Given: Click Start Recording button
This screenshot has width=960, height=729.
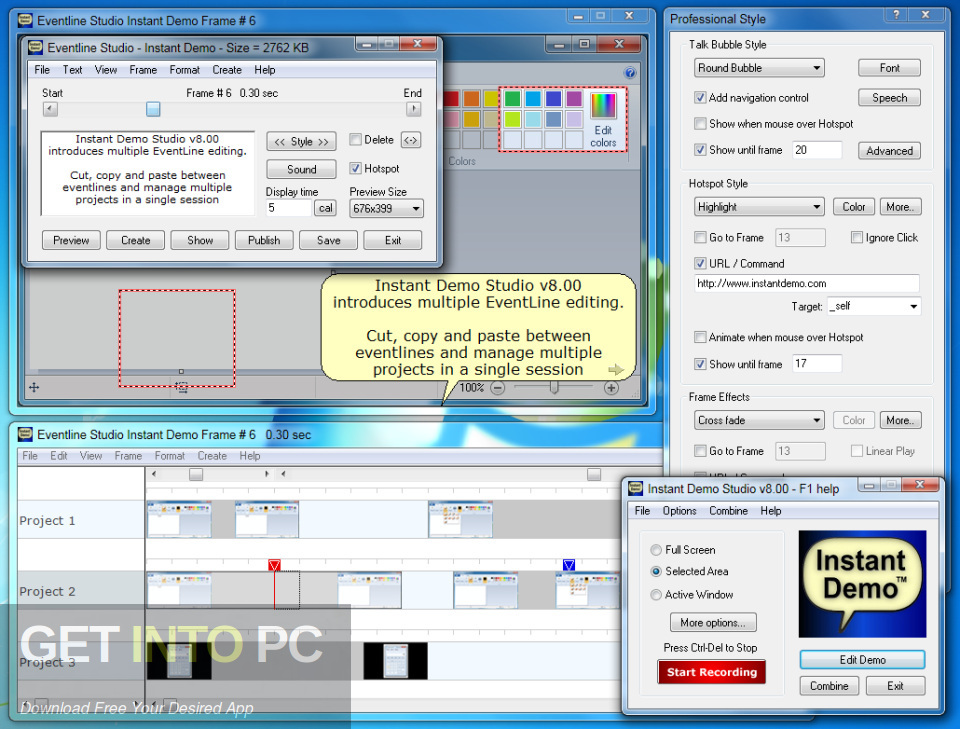Looking at the screenshot, I should point(711,672).
